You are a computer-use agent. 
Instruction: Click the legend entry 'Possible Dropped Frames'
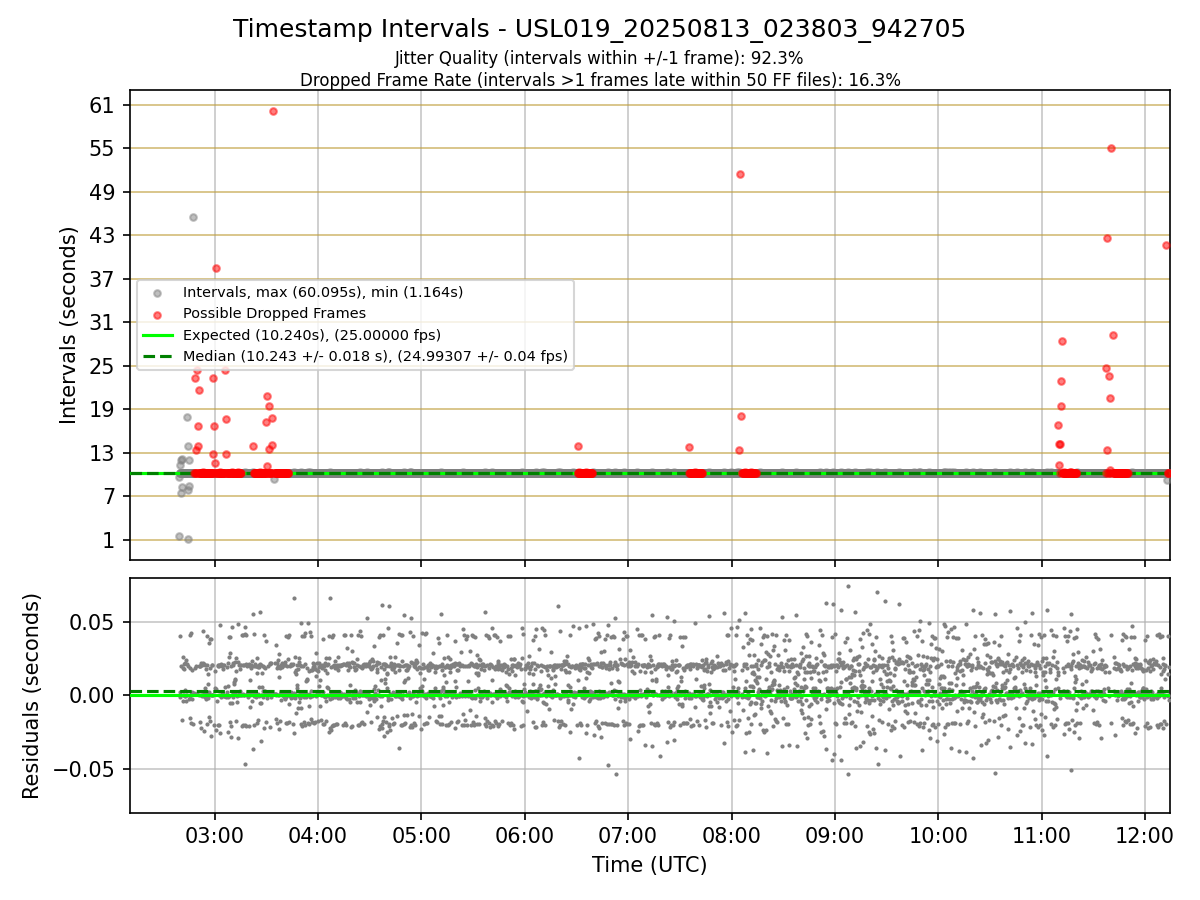coord(274,313)
